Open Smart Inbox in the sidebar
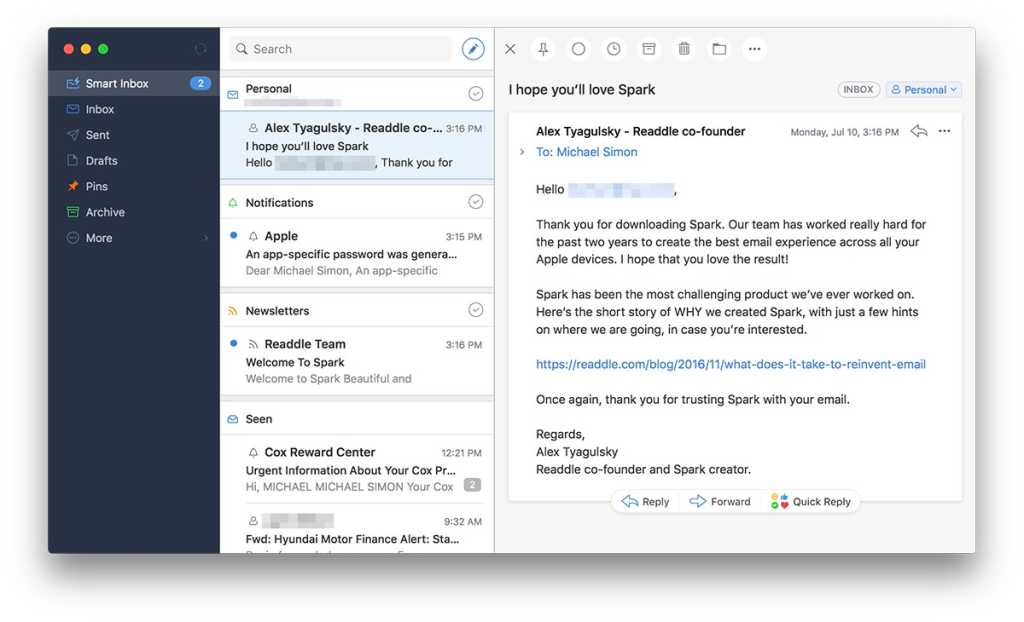Viewport: 1024px width, 622px height. tap(134, 83)
